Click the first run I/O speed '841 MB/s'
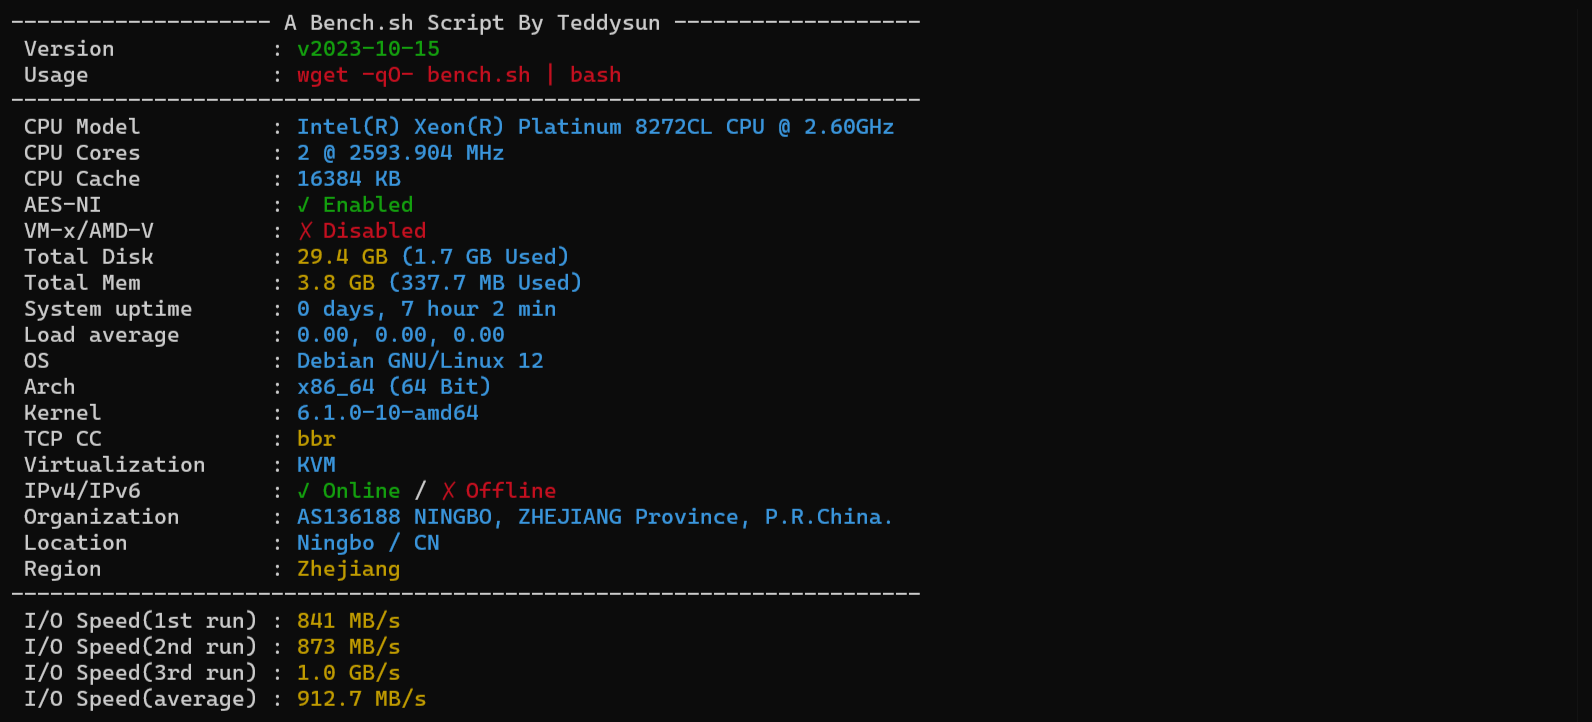This screenshot has width=1592, height=722. tap(349, 621)
